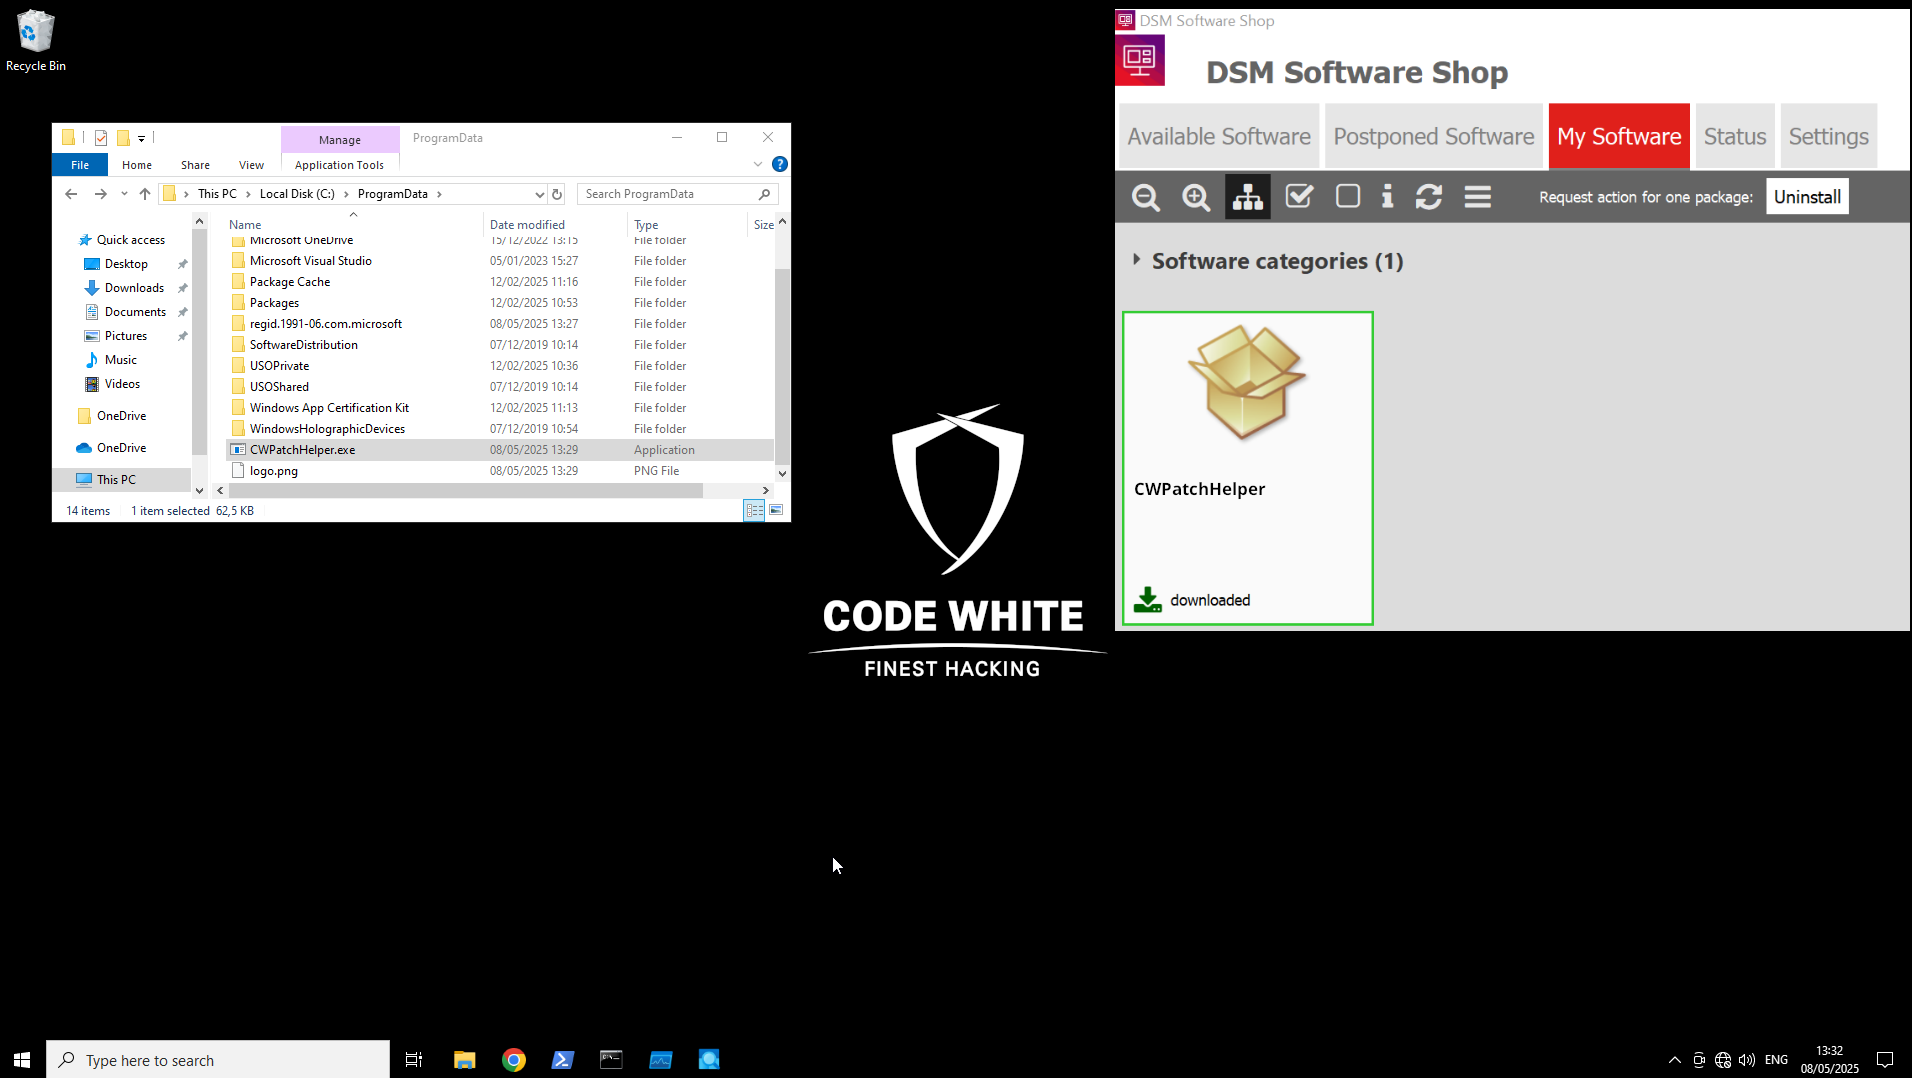
Task: Open the View ribbon tab
Action: point(251,165)
